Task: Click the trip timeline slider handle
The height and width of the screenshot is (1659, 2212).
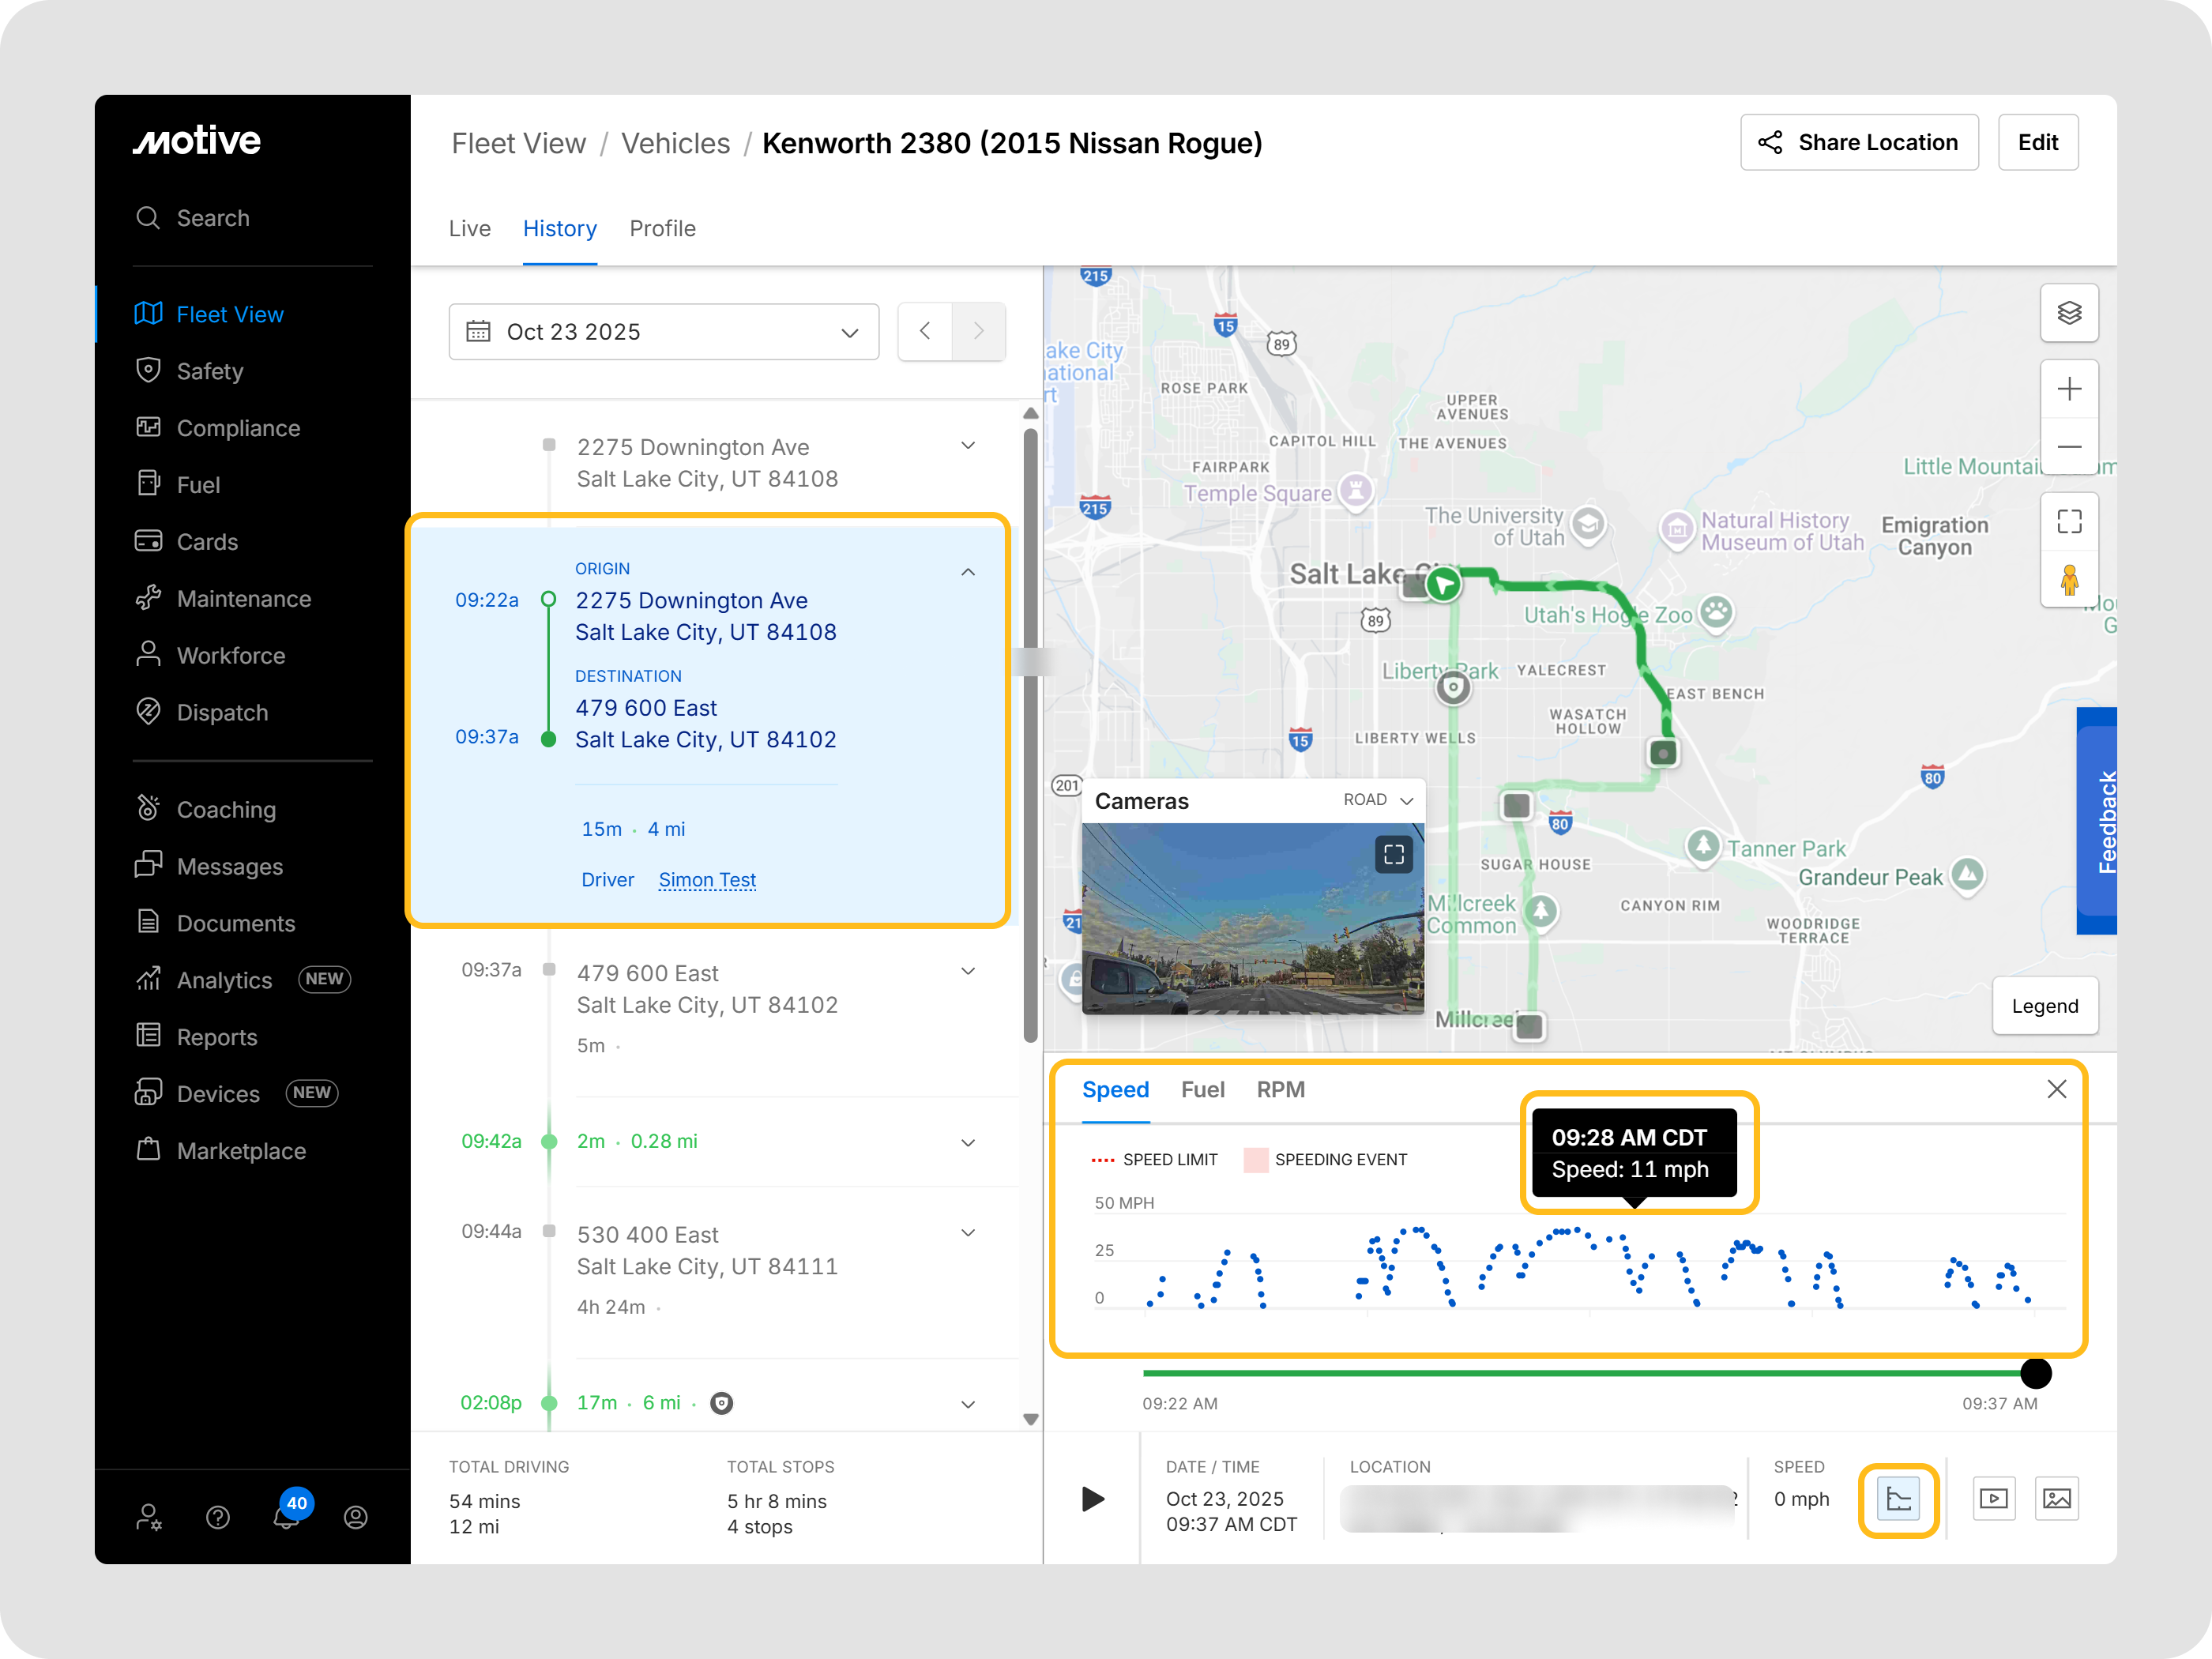Action: click(x=2035, y=1373)
